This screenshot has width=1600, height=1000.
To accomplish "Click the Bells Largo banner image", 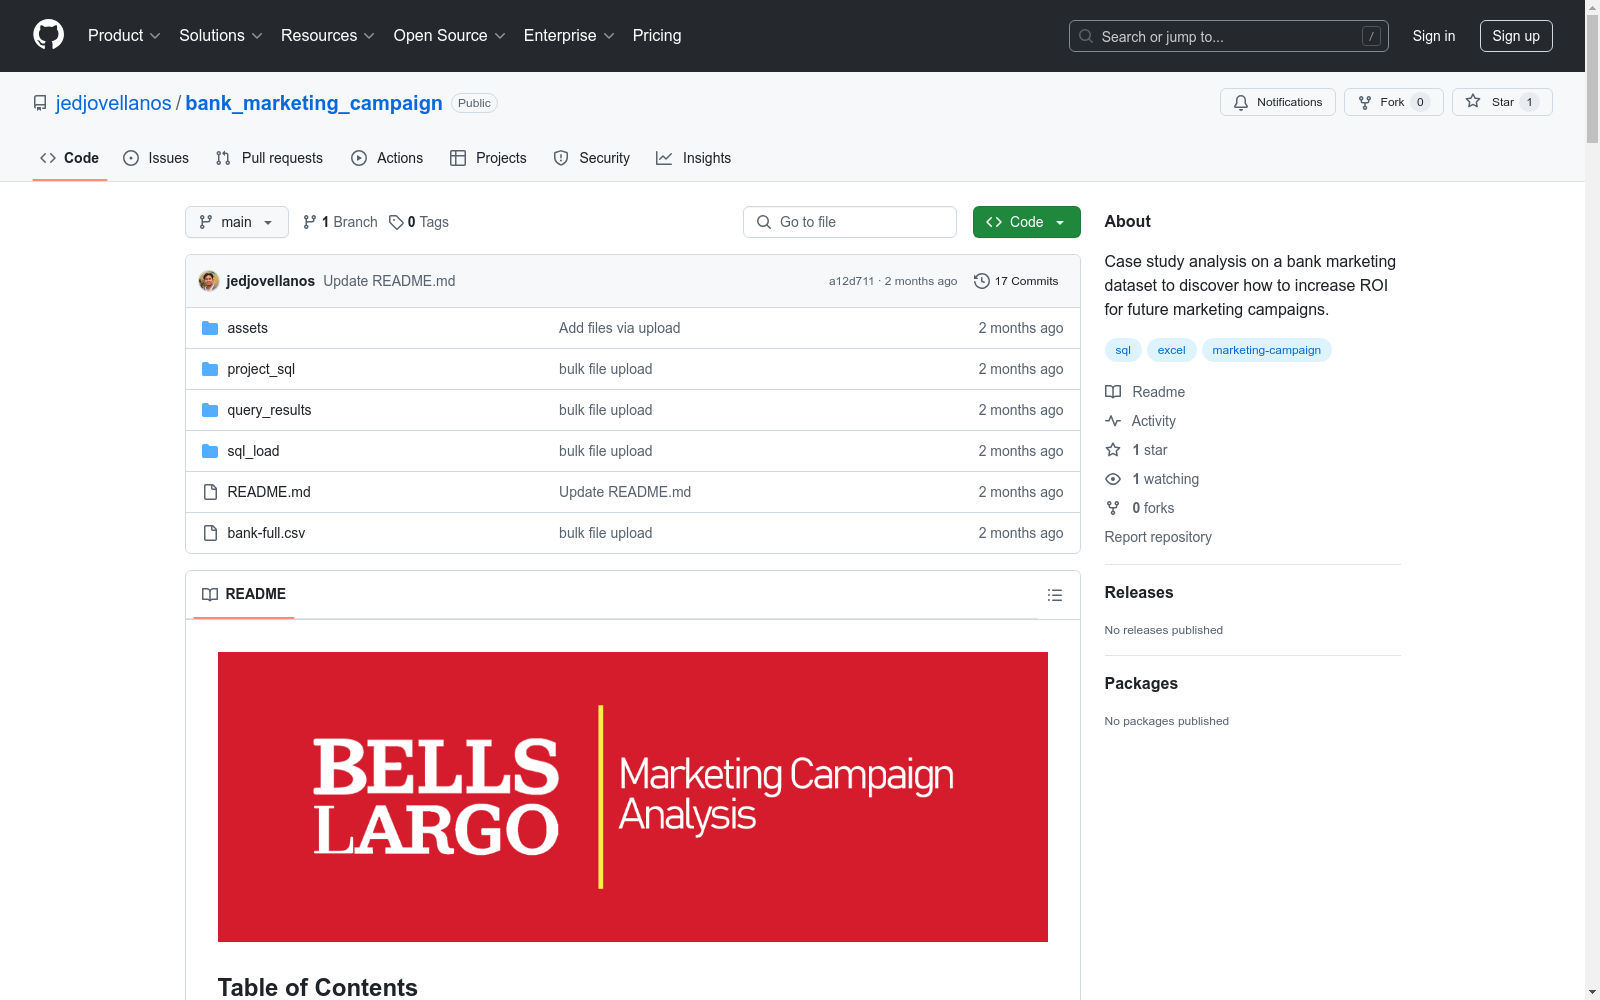I will coord(633,797).
